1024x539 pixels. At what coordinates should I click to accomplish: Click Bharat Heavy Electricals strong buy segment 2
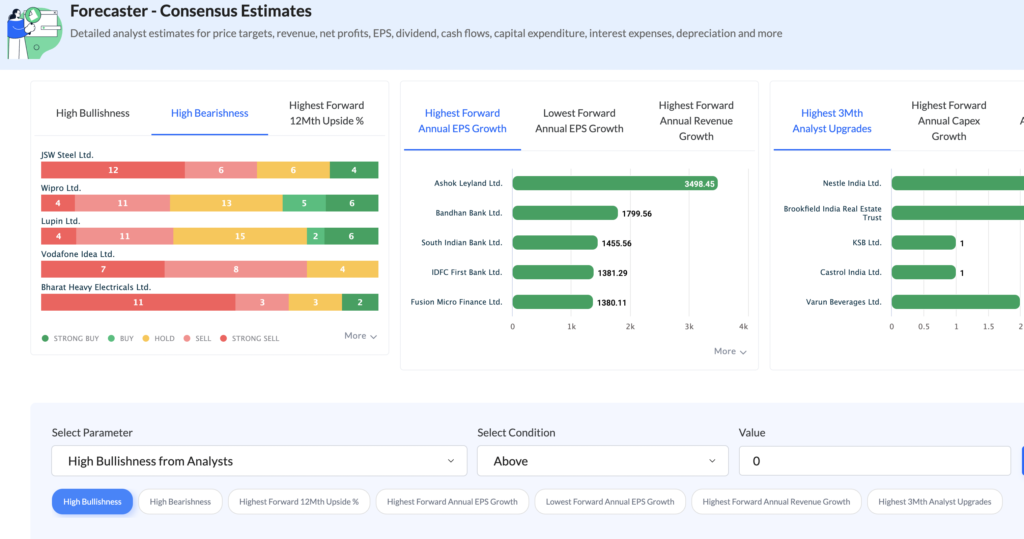tap(360, 302)
